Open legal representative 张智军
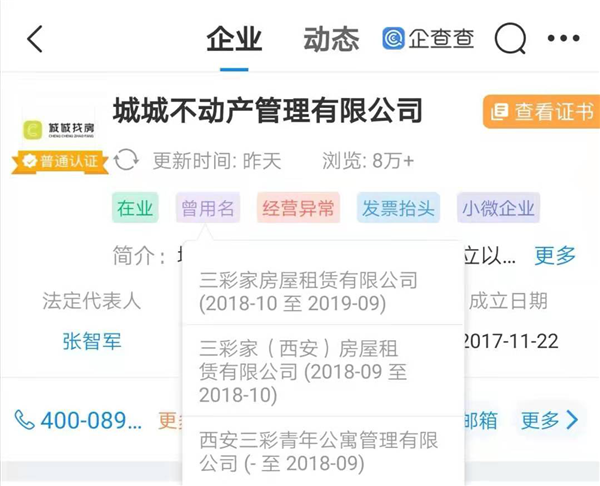The image size is (600, 486). (92, 341)
